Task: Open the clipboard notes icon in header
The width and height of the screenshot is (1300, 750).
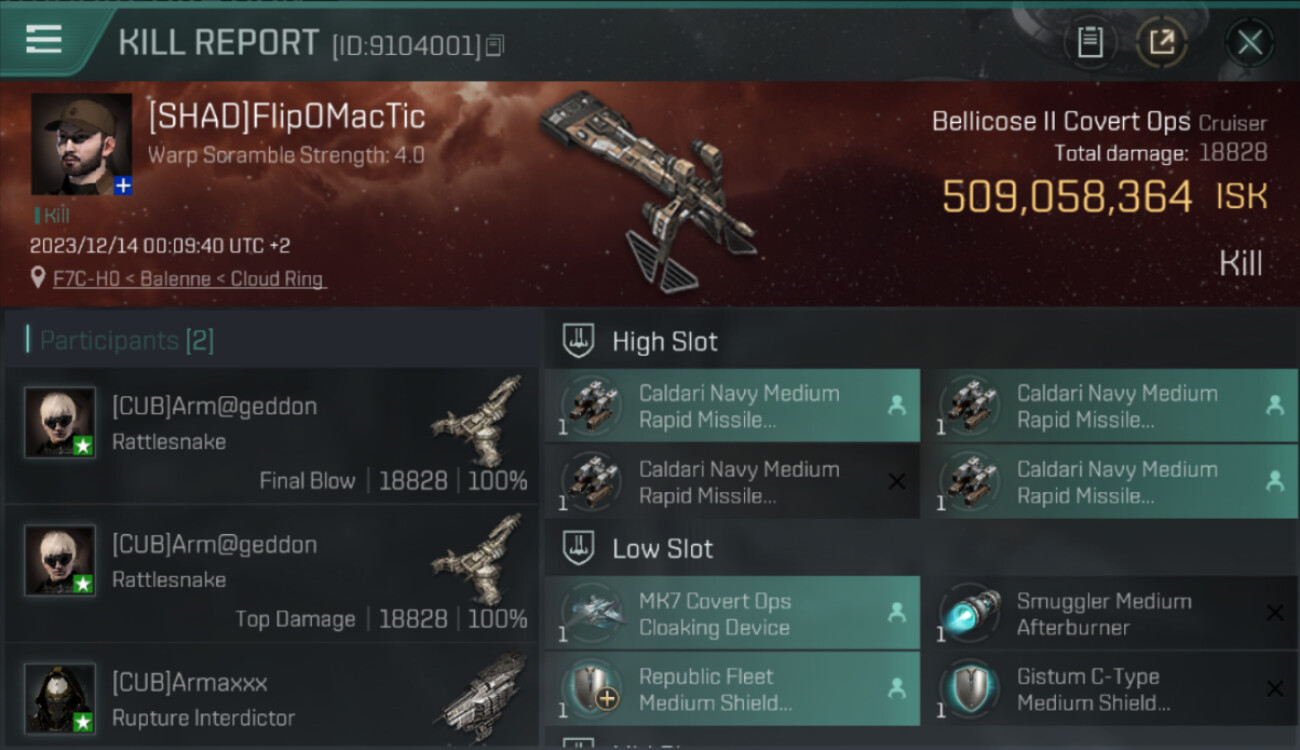Action: tap(1090, 42)
